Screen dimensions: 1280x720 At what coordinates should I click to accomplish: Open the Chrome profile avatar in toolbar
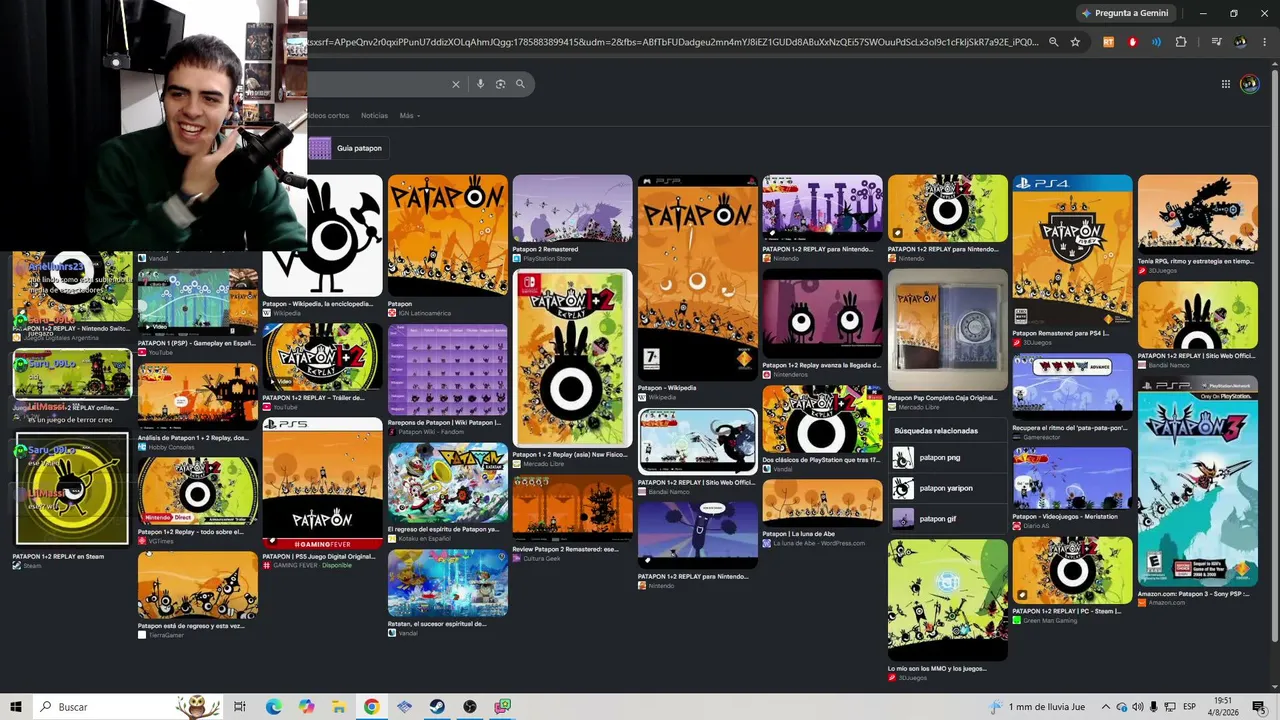(x=1241, y=42)
